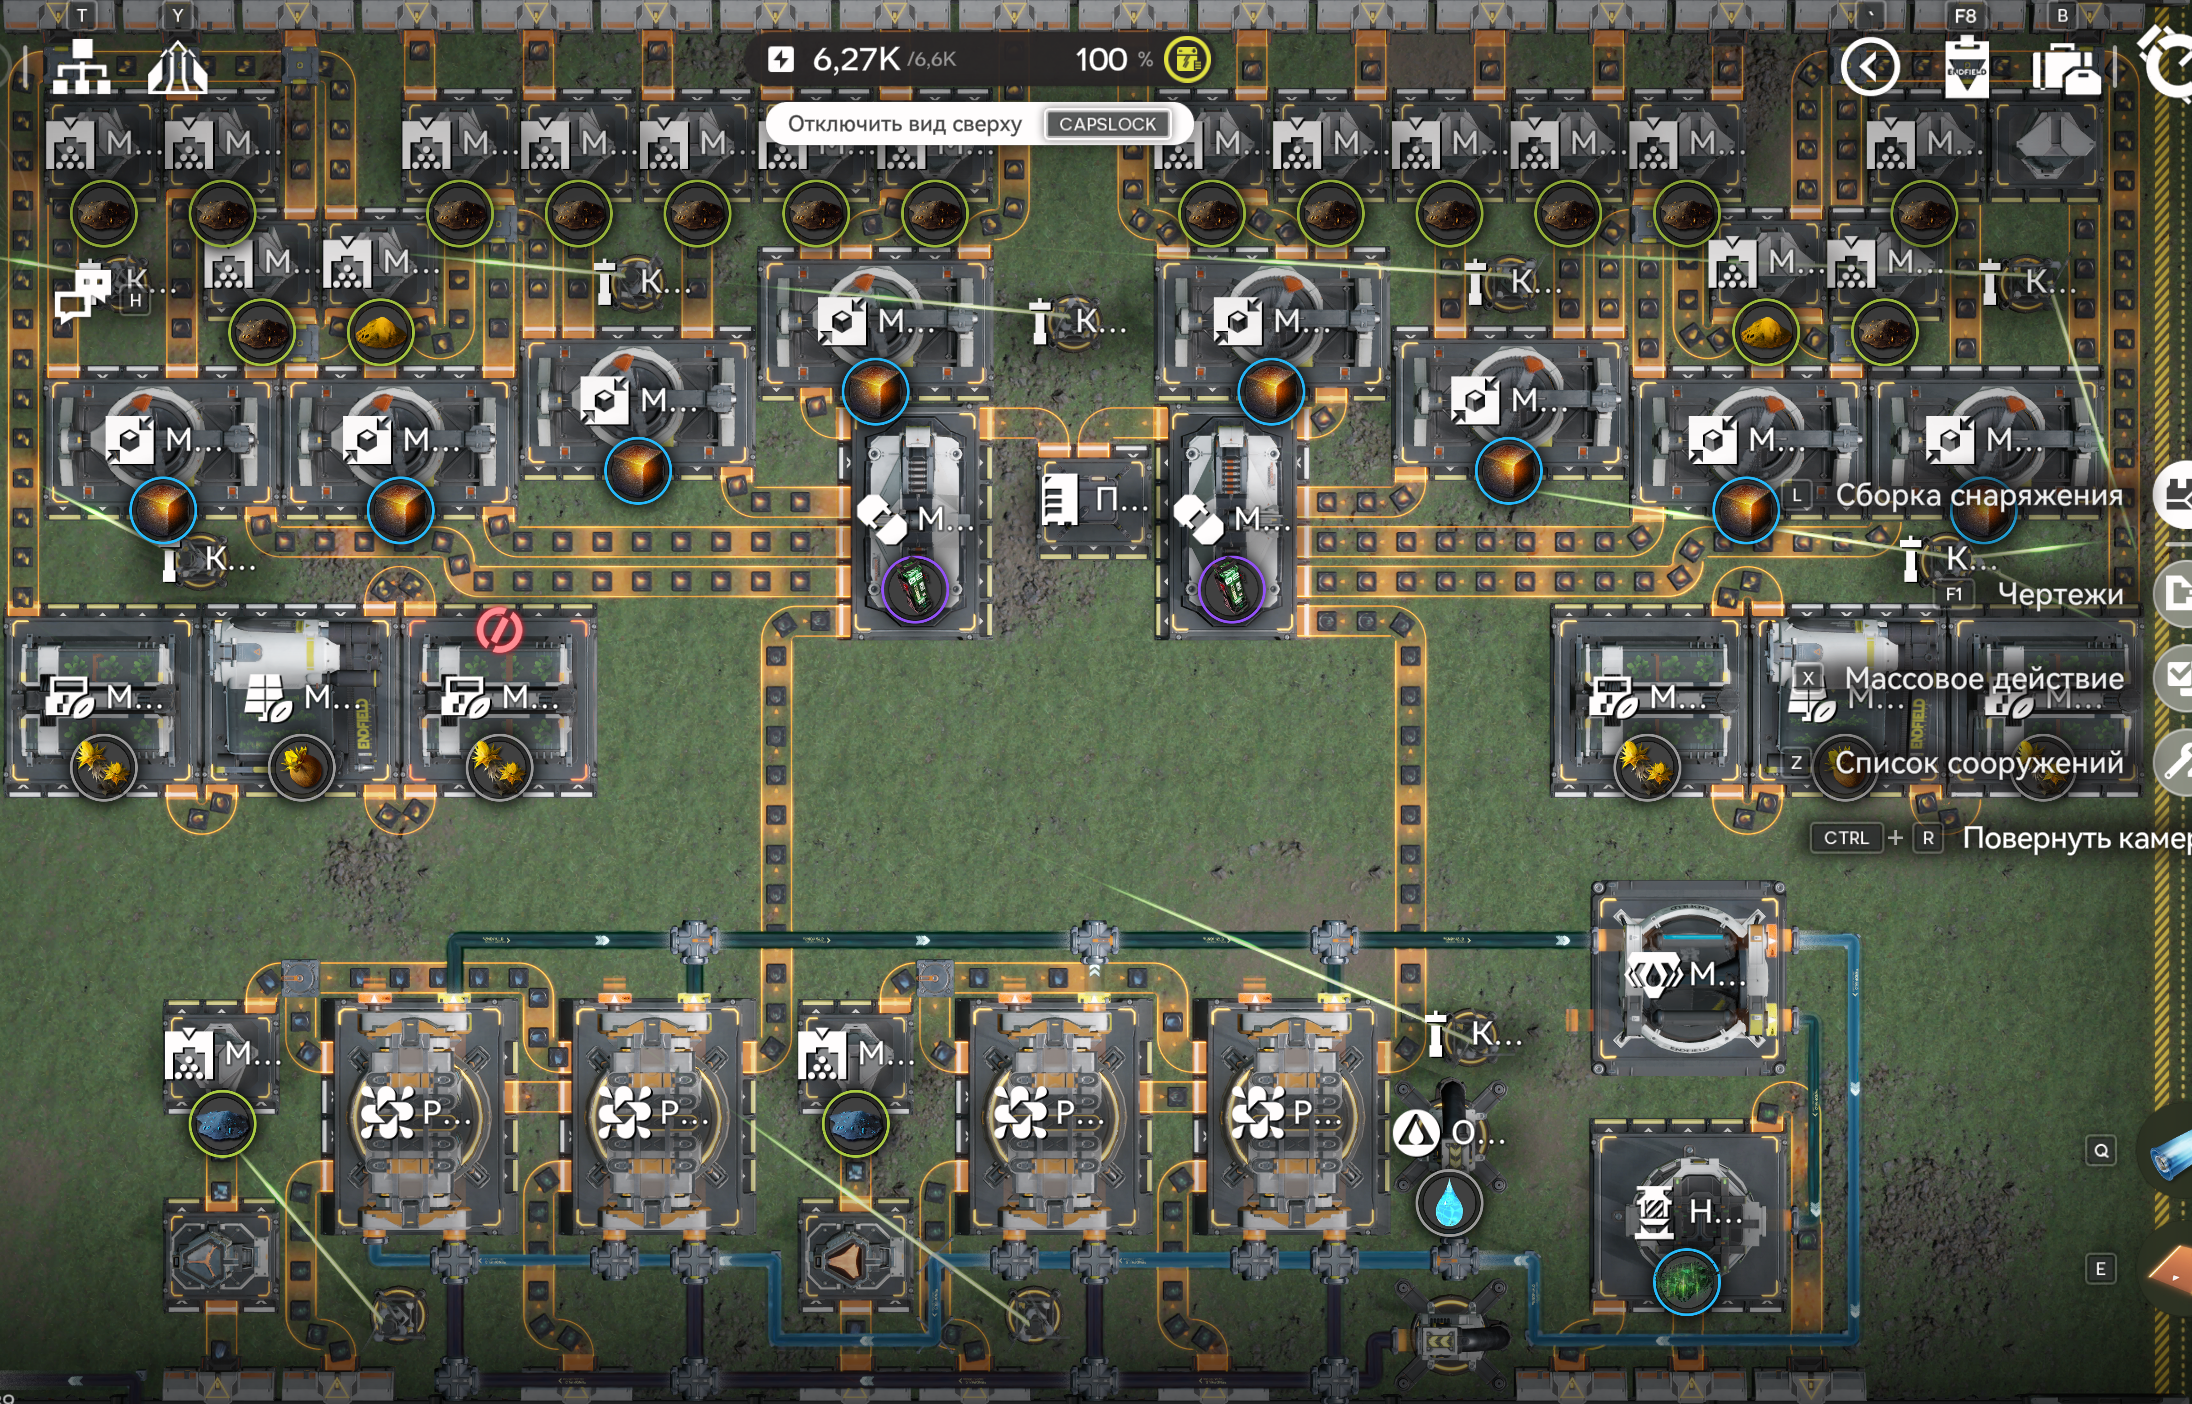Screen dimensions: 2192x1404
Task: Click the circled back arrow icon
Action: (x=1870, y=68)
